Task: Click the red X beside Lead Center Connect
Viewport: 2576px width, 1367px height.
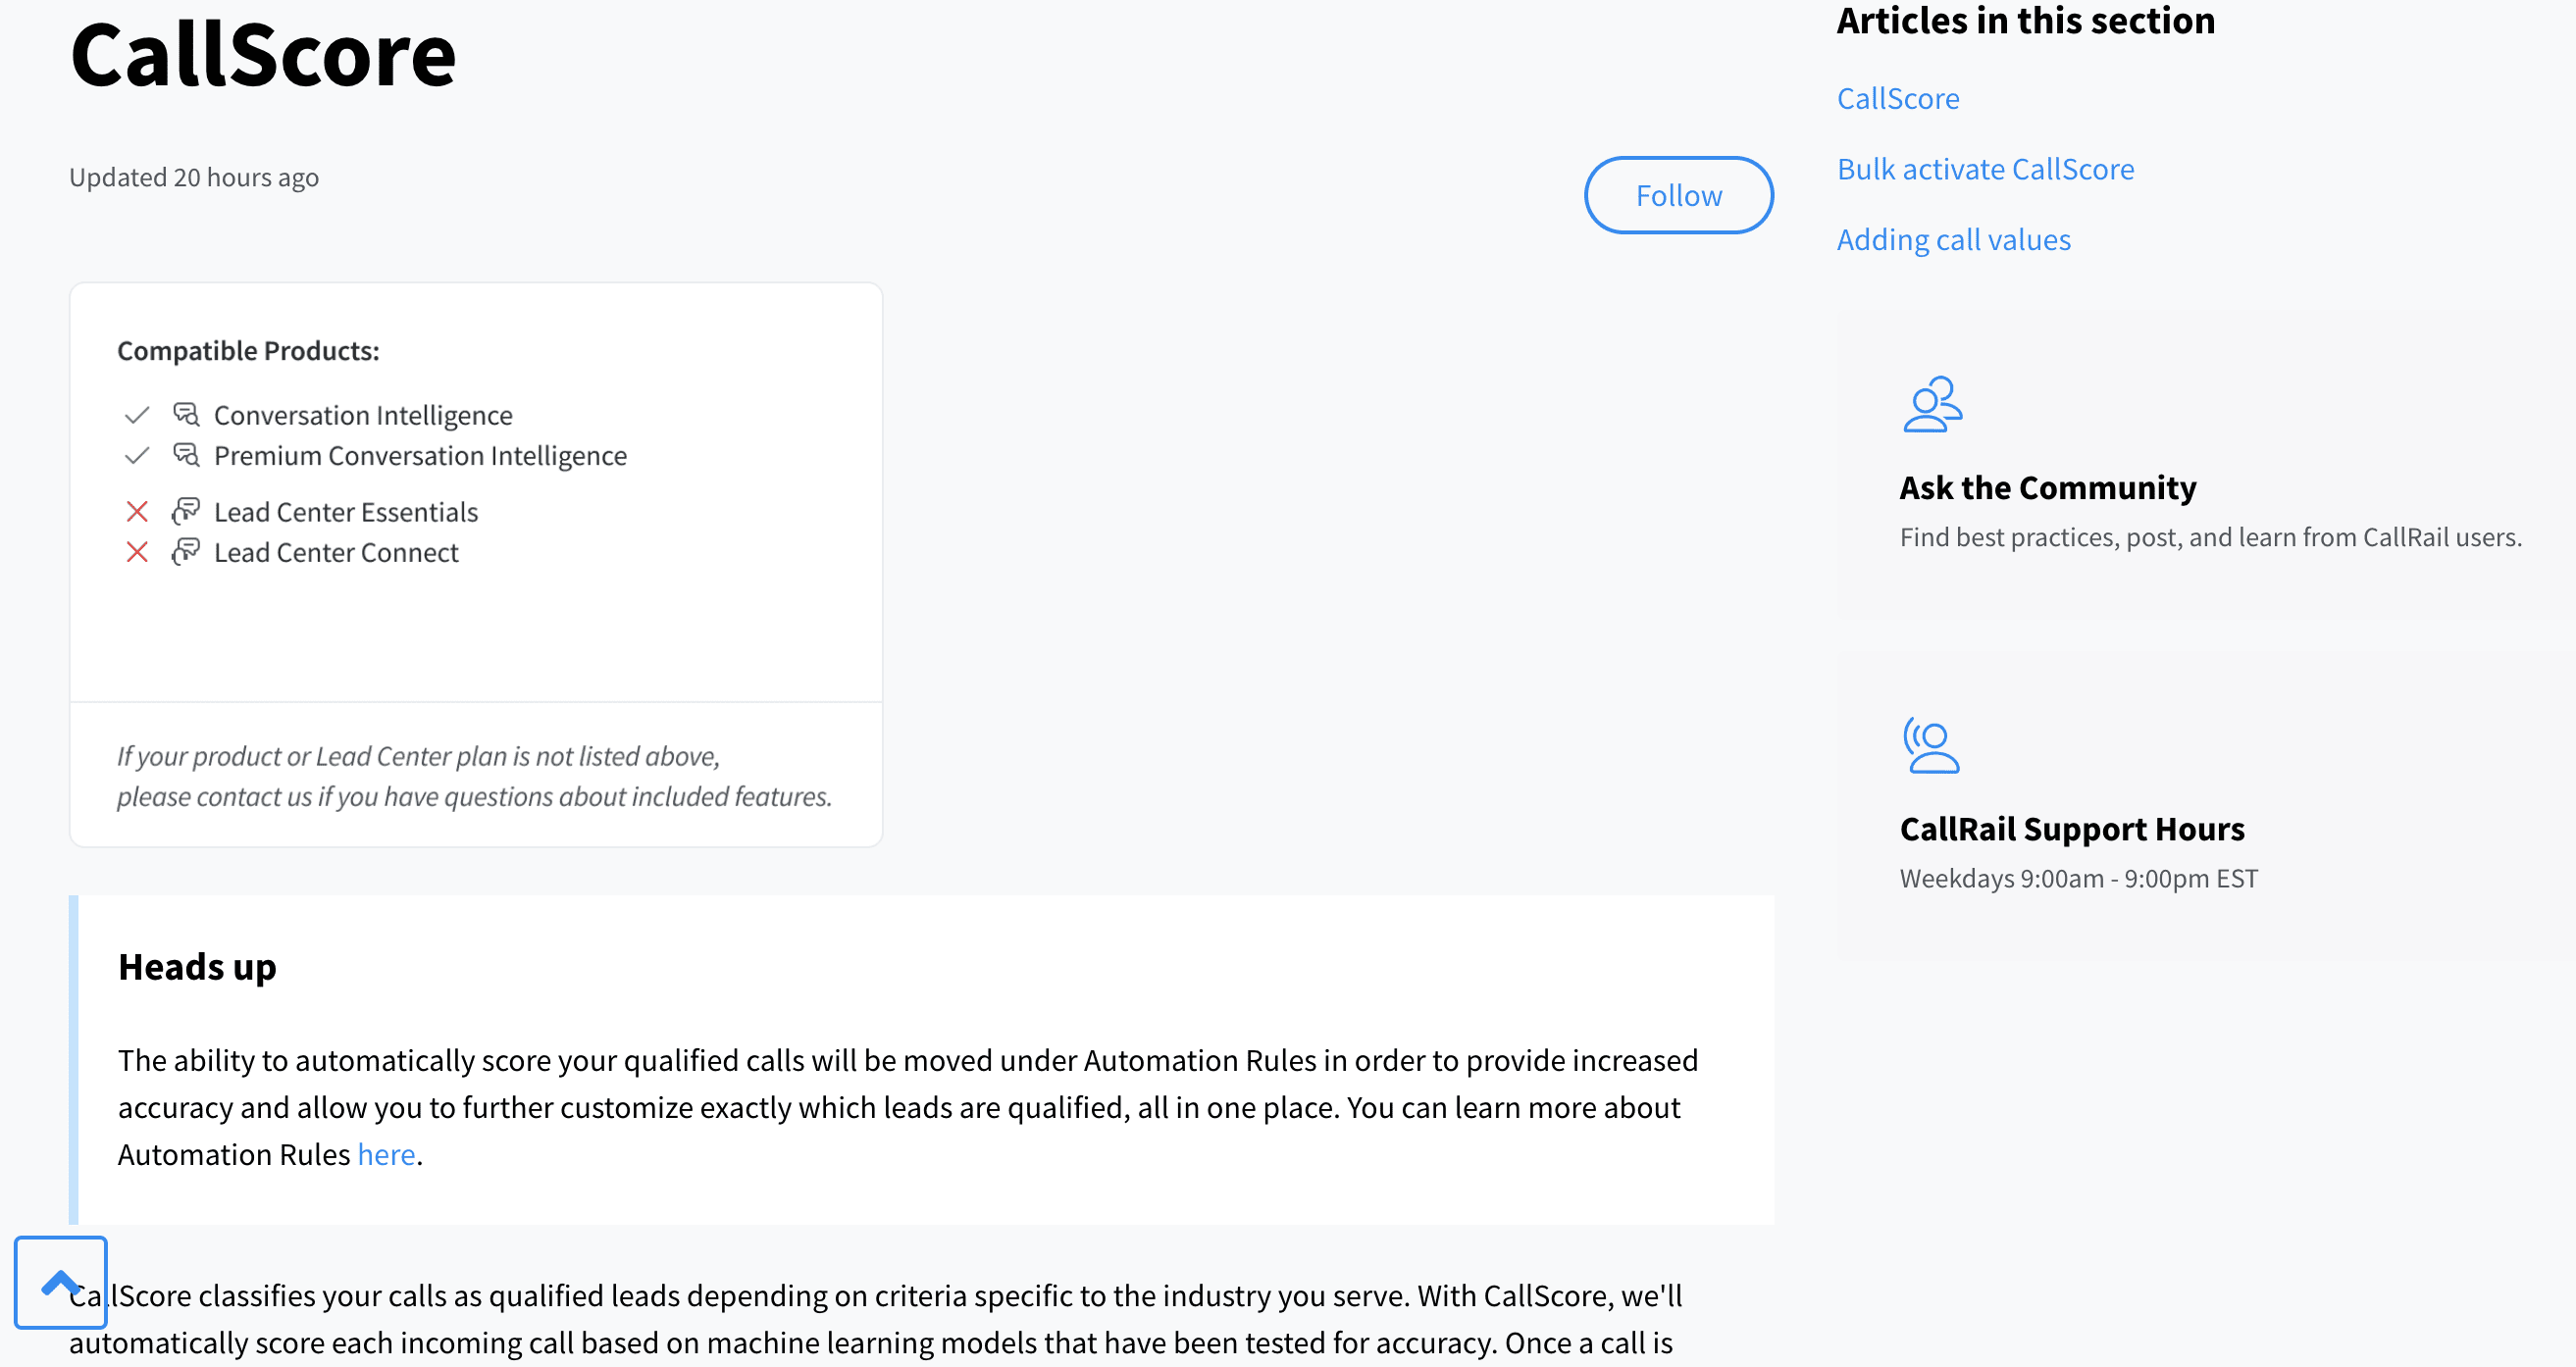Action: click(137, 552)
